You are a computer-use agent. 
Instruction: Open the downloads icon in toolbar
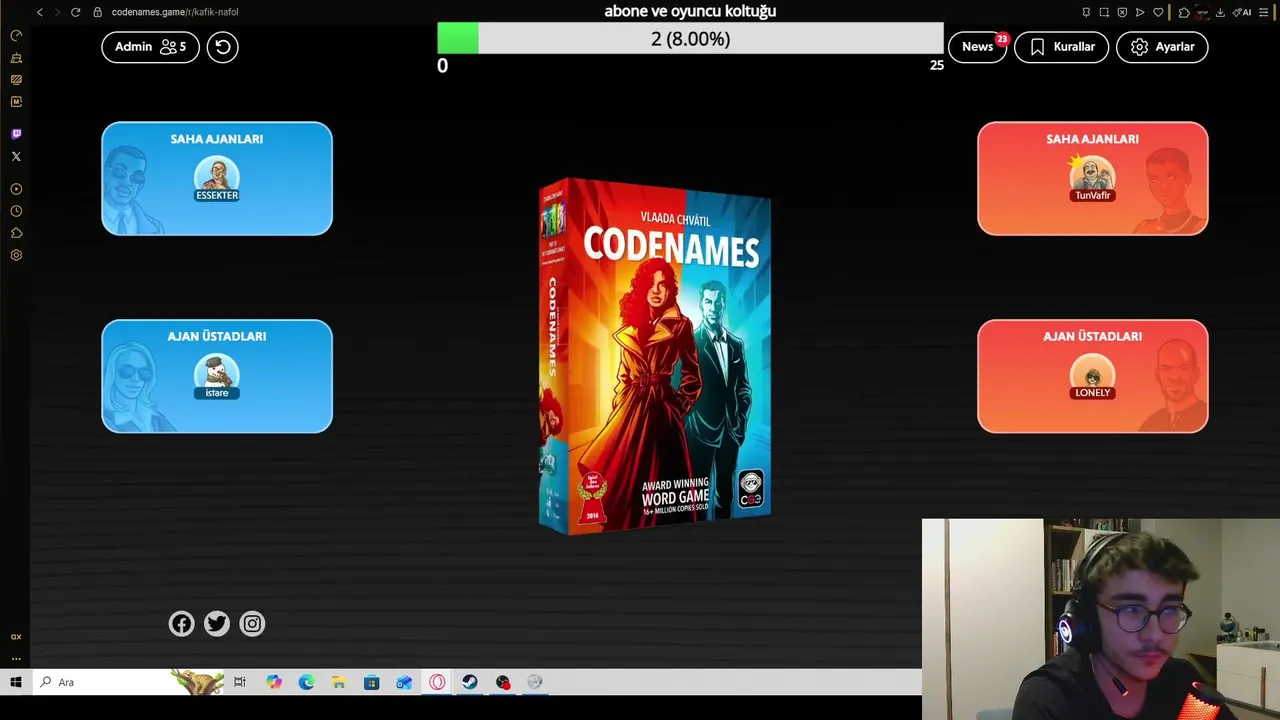coord(1220,12)
